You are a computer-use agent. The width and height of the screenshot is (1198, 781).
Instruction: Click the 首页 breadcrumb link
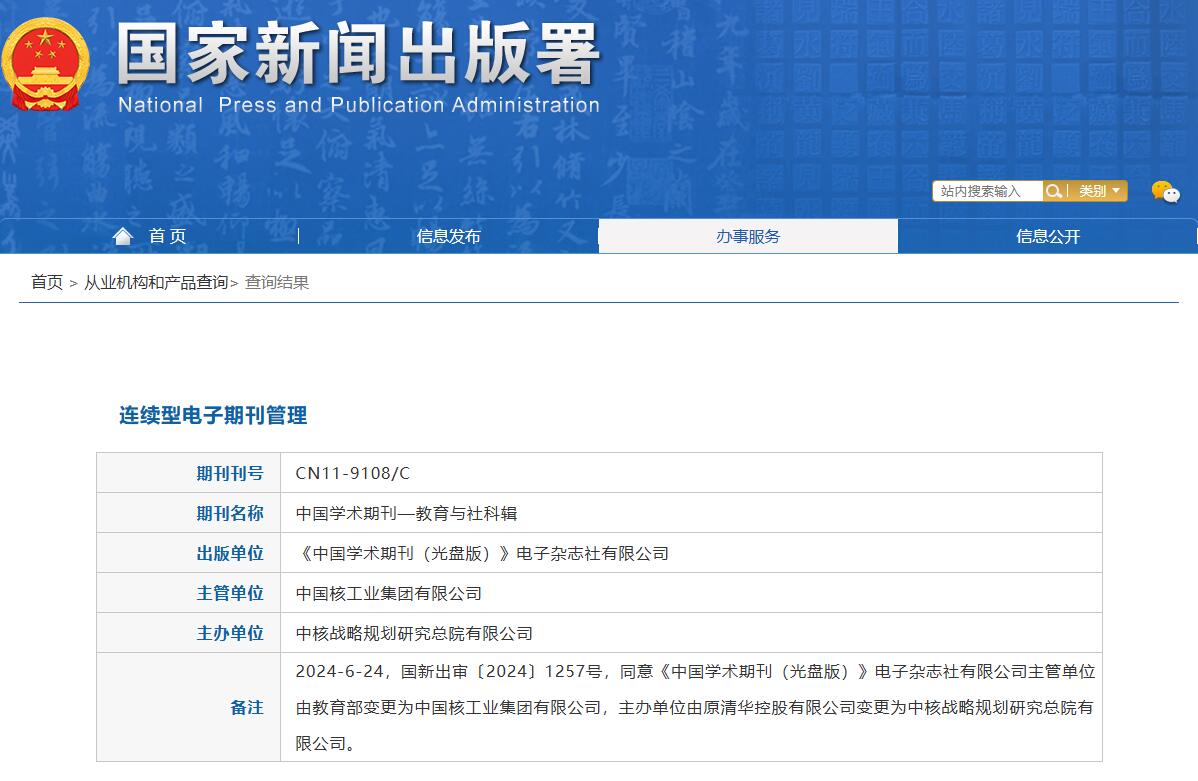[x=48, y=282]
